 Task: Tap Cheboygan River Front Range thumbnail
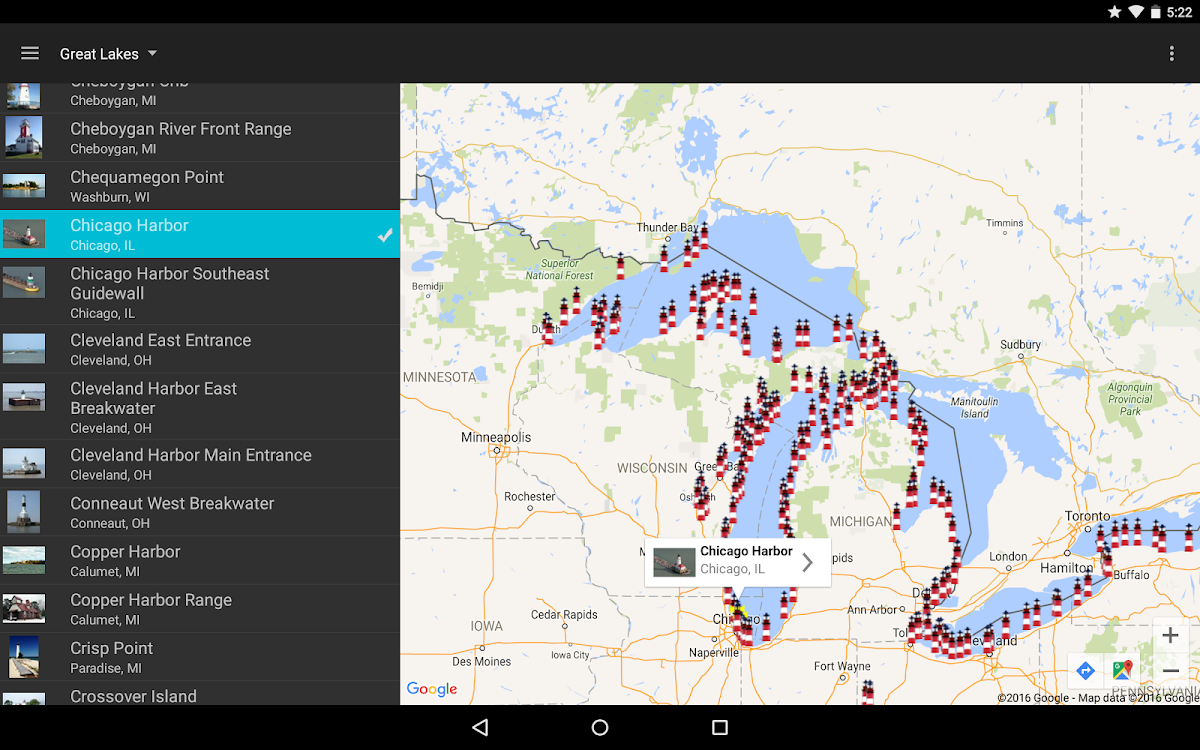[x=23, y=138]
